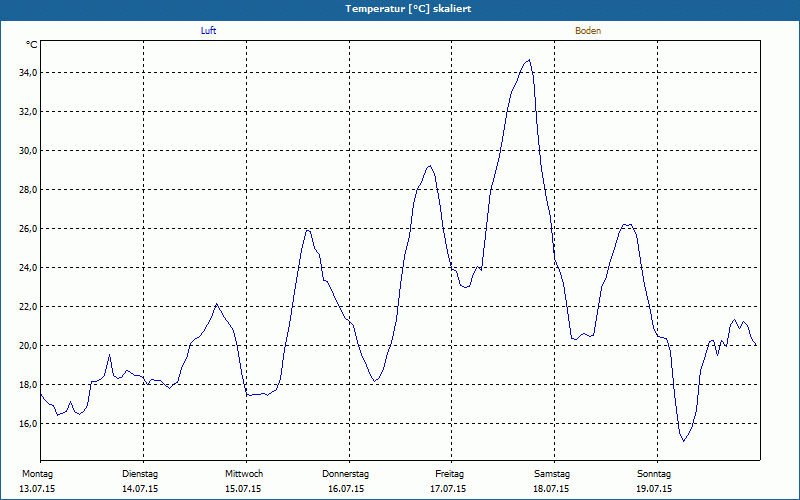The image size is (800, 500).
Task: Select the 28,0 axis value
Action: [x=28, y=189]
